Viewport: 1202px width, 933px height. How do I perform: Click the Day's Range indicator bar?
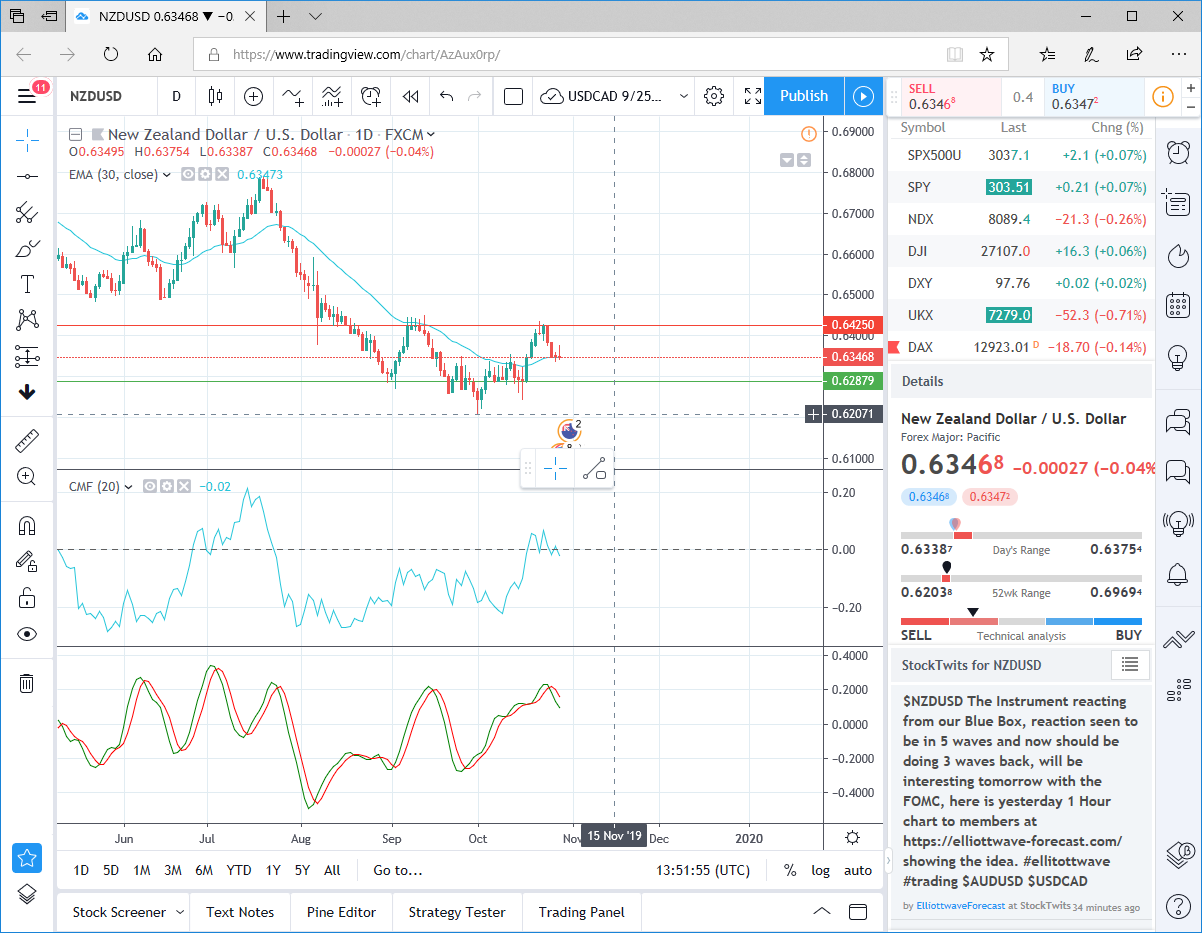[x=1021, y=535]
